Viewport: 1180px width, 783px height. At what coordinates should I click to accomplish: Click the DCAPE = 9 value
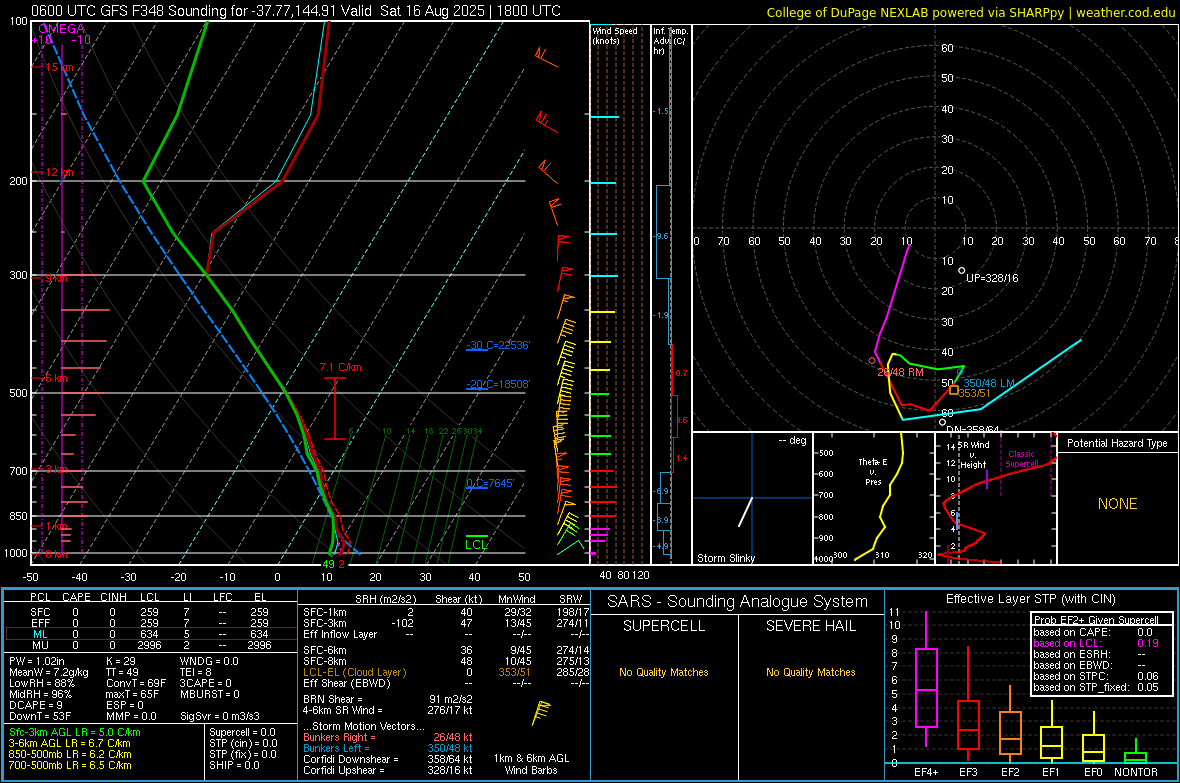pyautogui.click(x=35, y=705)
